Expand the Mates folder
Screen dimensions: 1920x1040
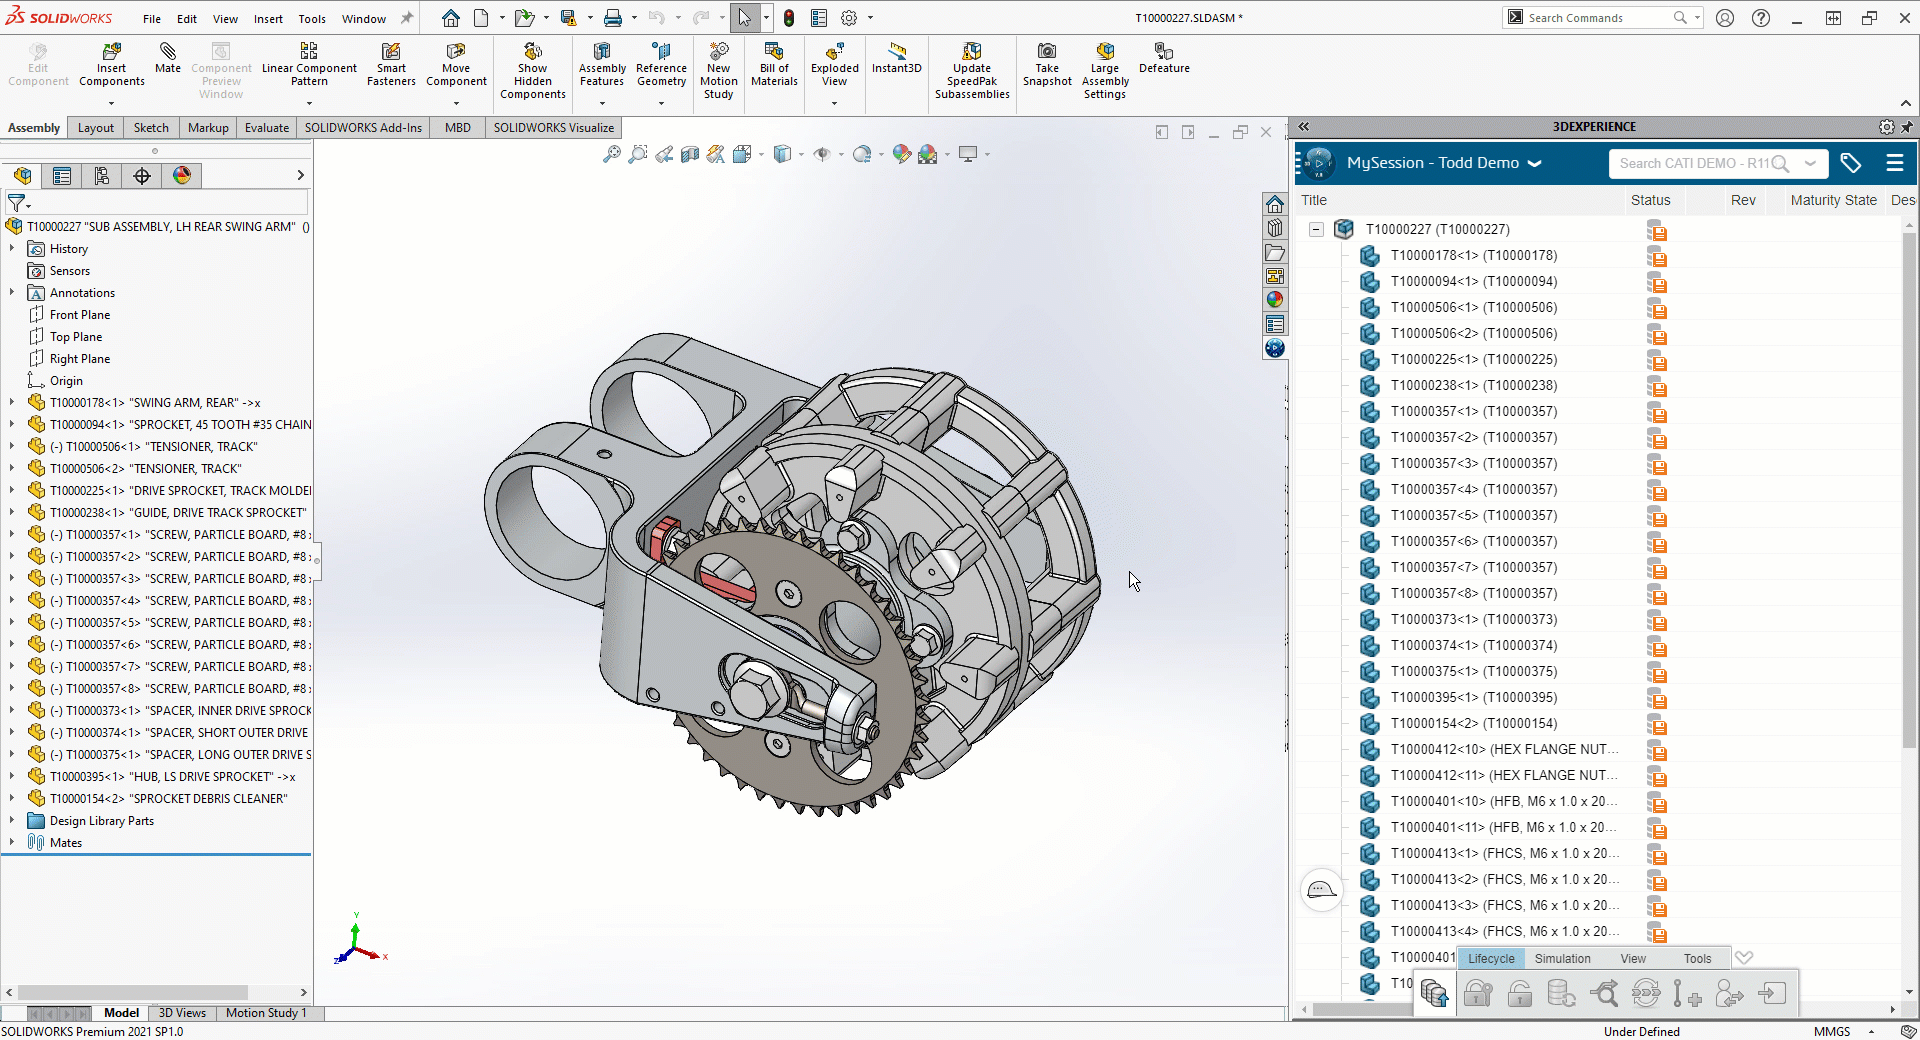12,843
